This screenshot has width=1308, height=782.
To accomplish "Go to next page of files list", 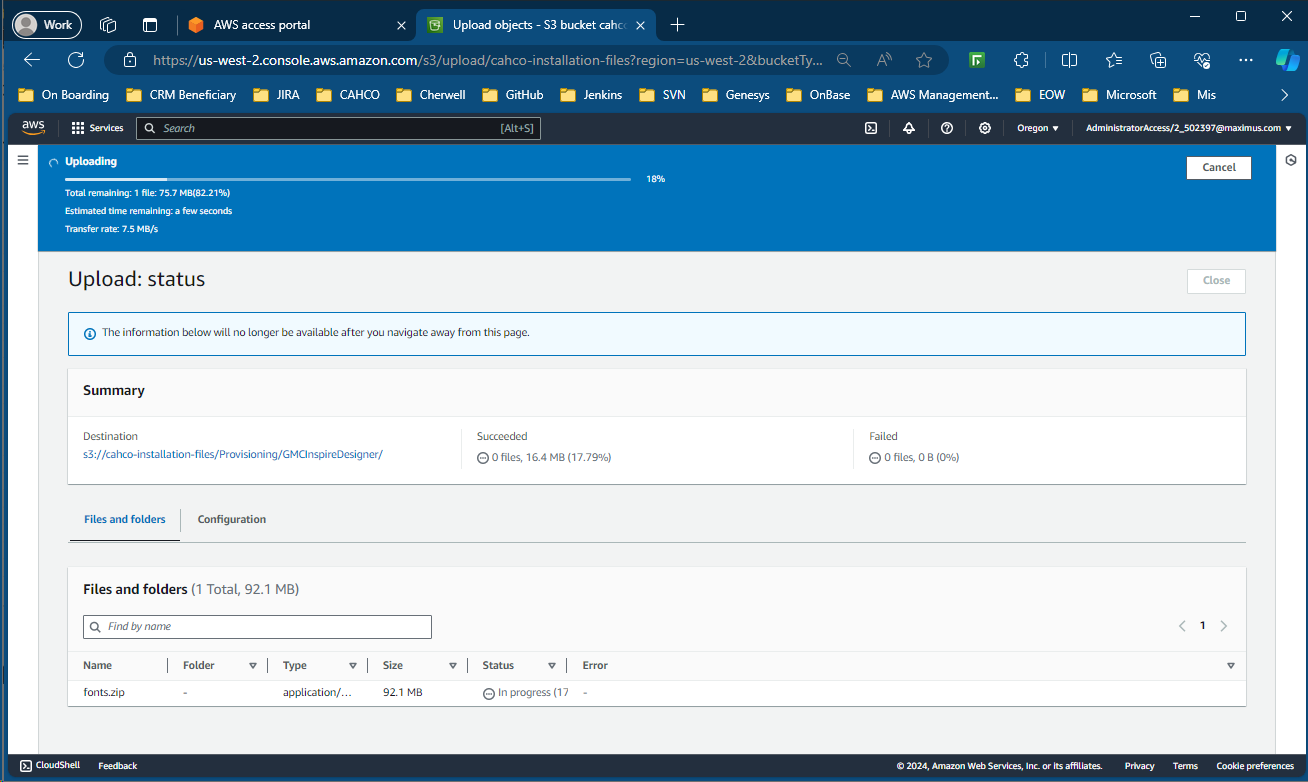I will pos(1224,626).
